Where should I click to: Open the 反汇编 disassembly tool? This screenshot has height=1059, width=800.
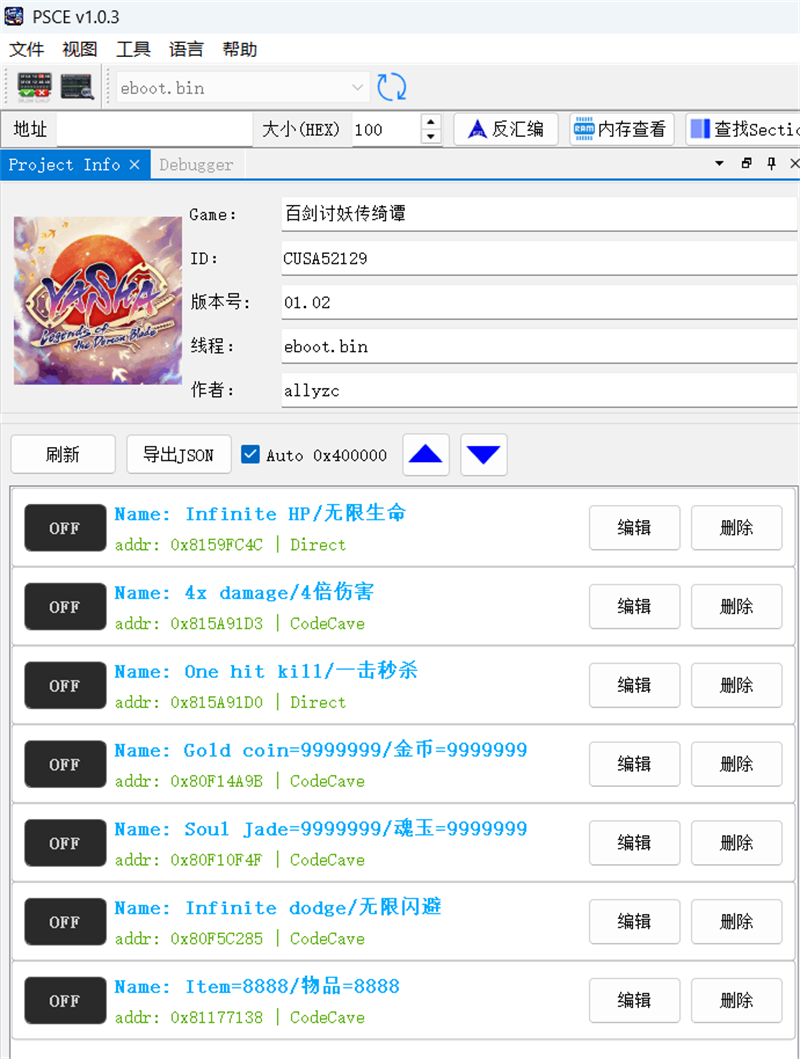(506, 129)
